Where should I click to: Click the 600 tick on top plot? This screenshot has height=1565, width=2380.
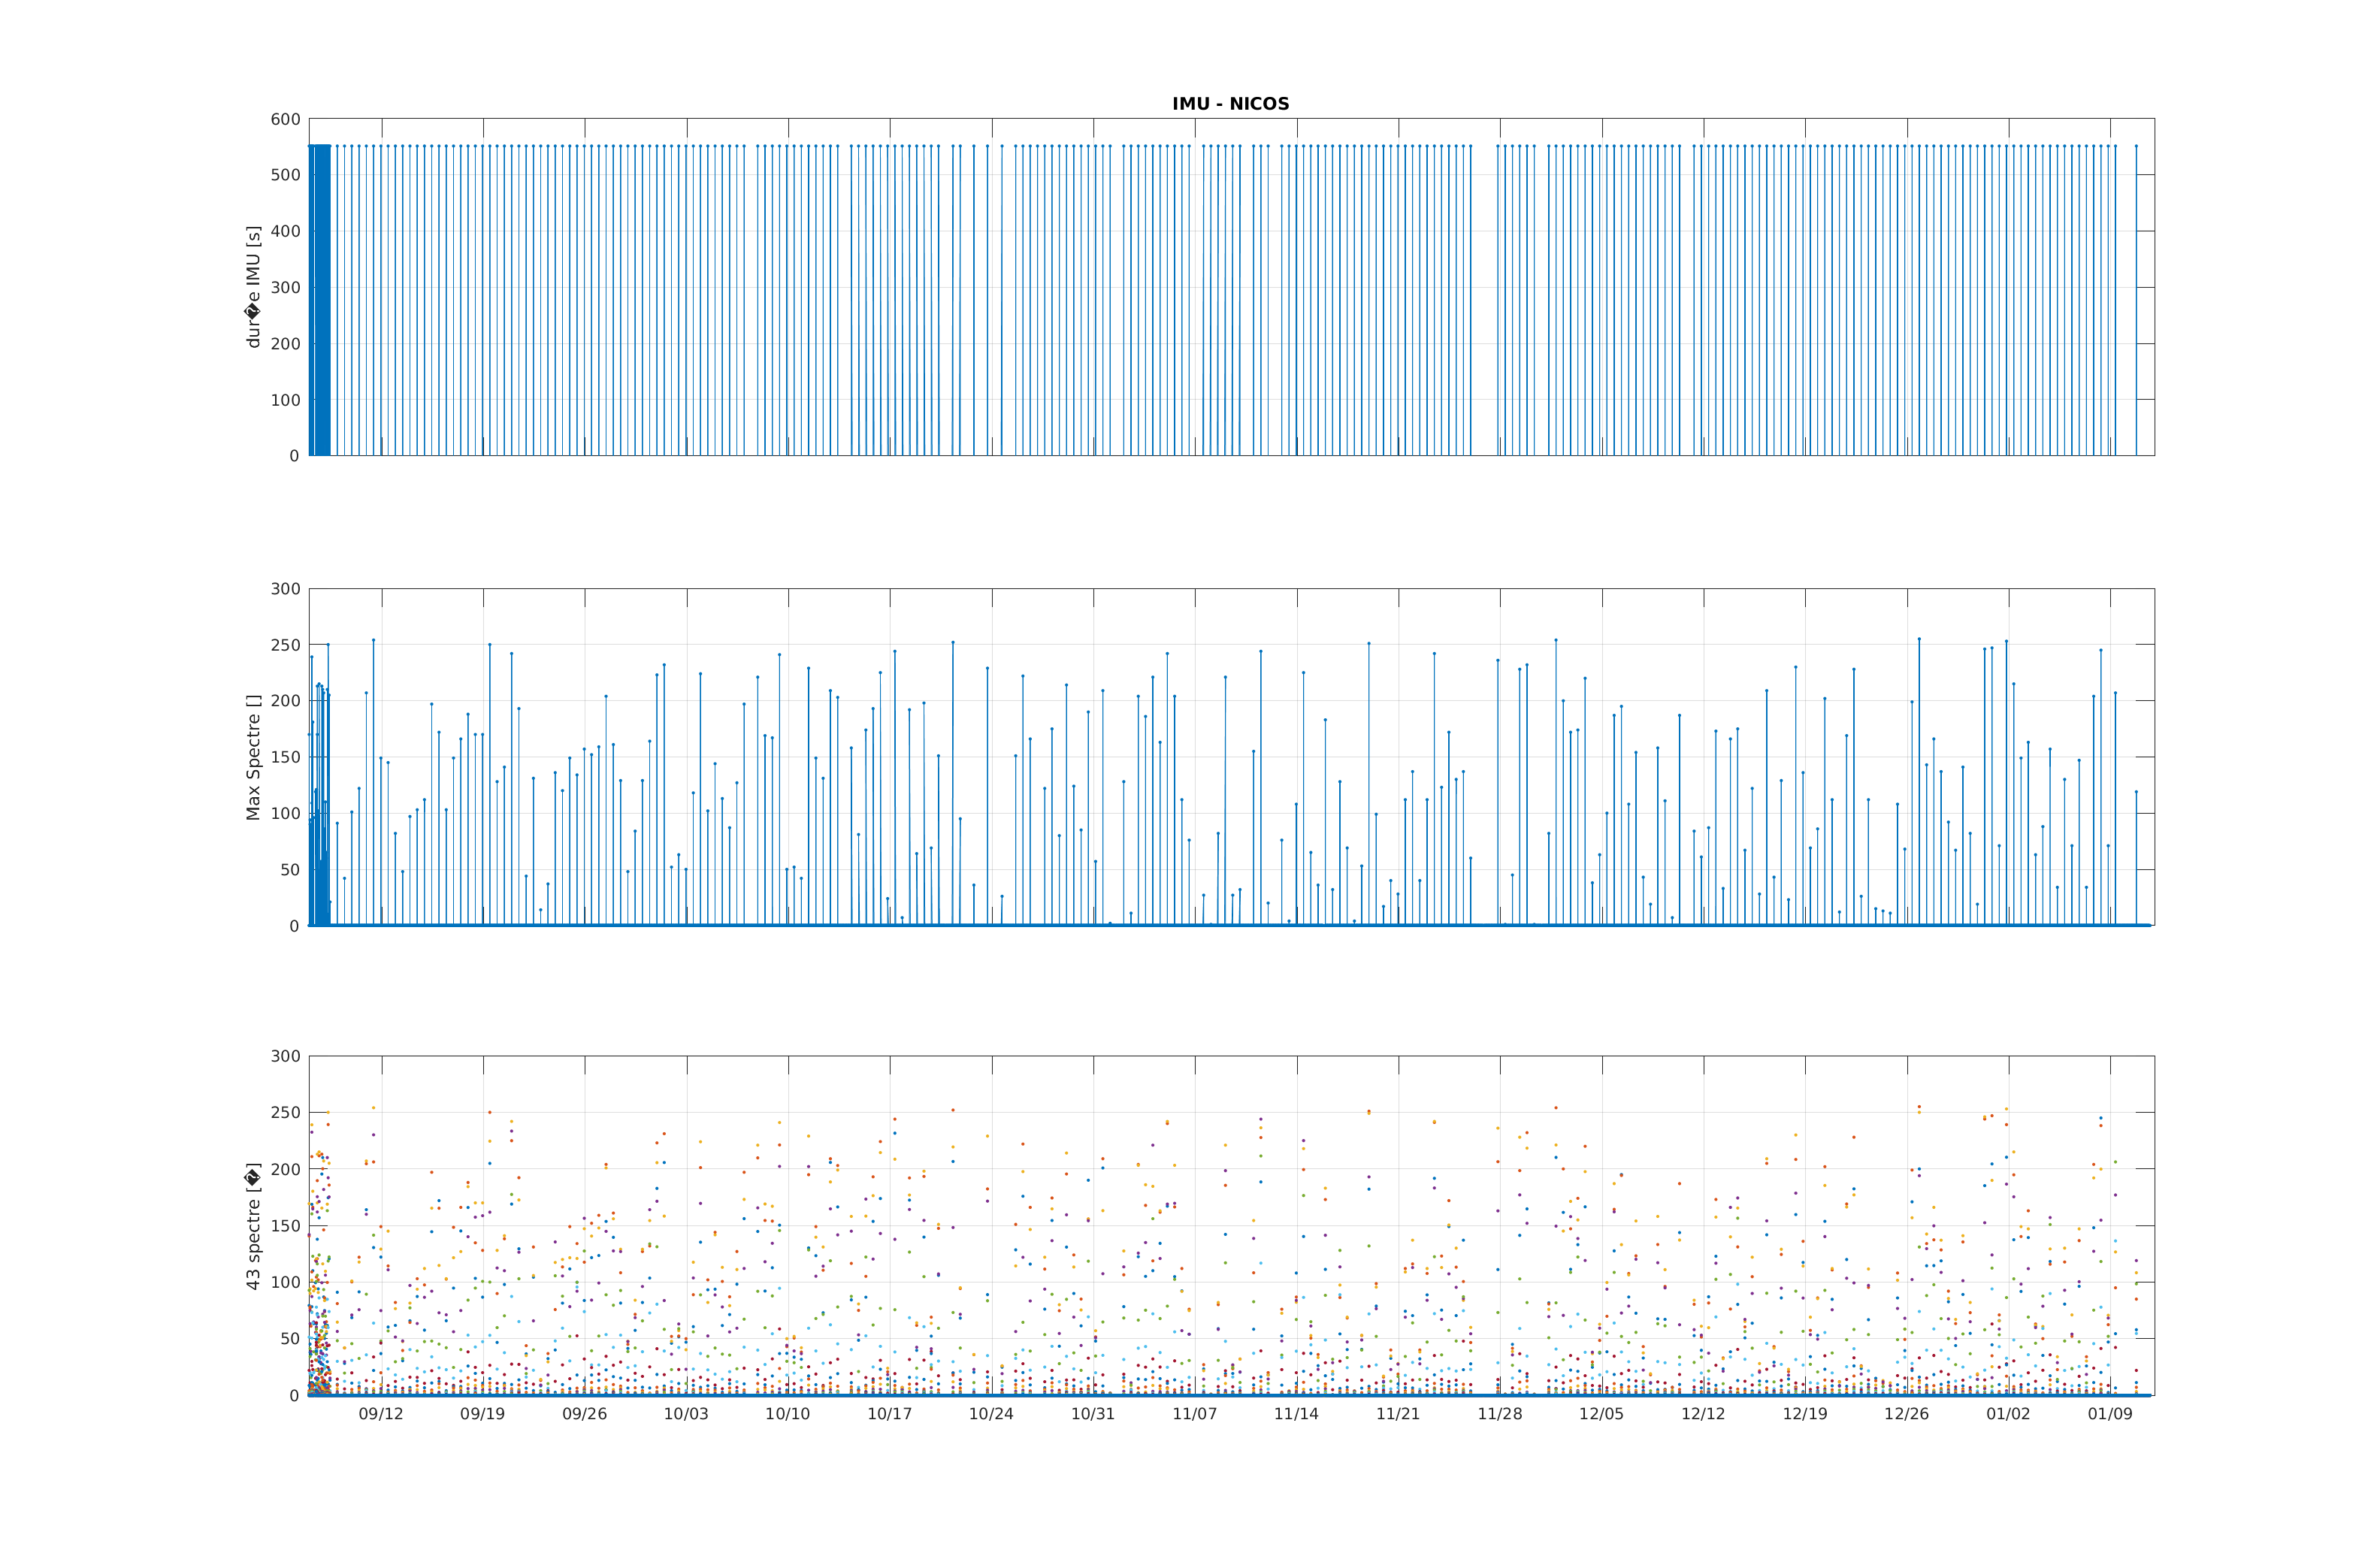tap(285, 119)
